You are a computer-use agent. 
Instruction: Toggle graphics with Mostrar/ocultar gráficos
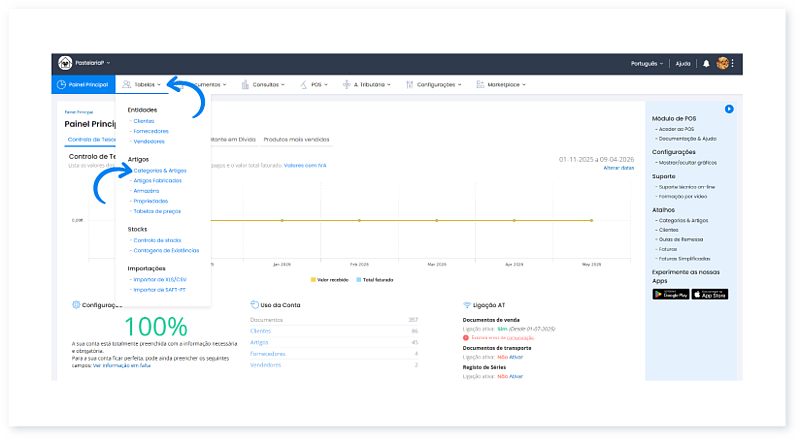pos(690,162)
